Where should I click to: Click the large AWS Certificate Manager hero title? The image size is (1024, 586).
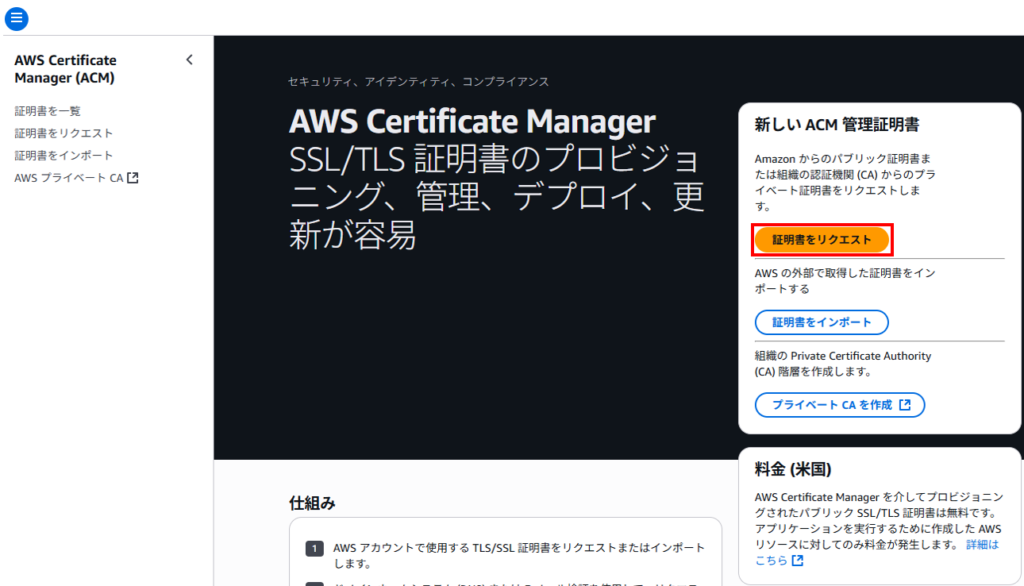click(x=472, y=122)
